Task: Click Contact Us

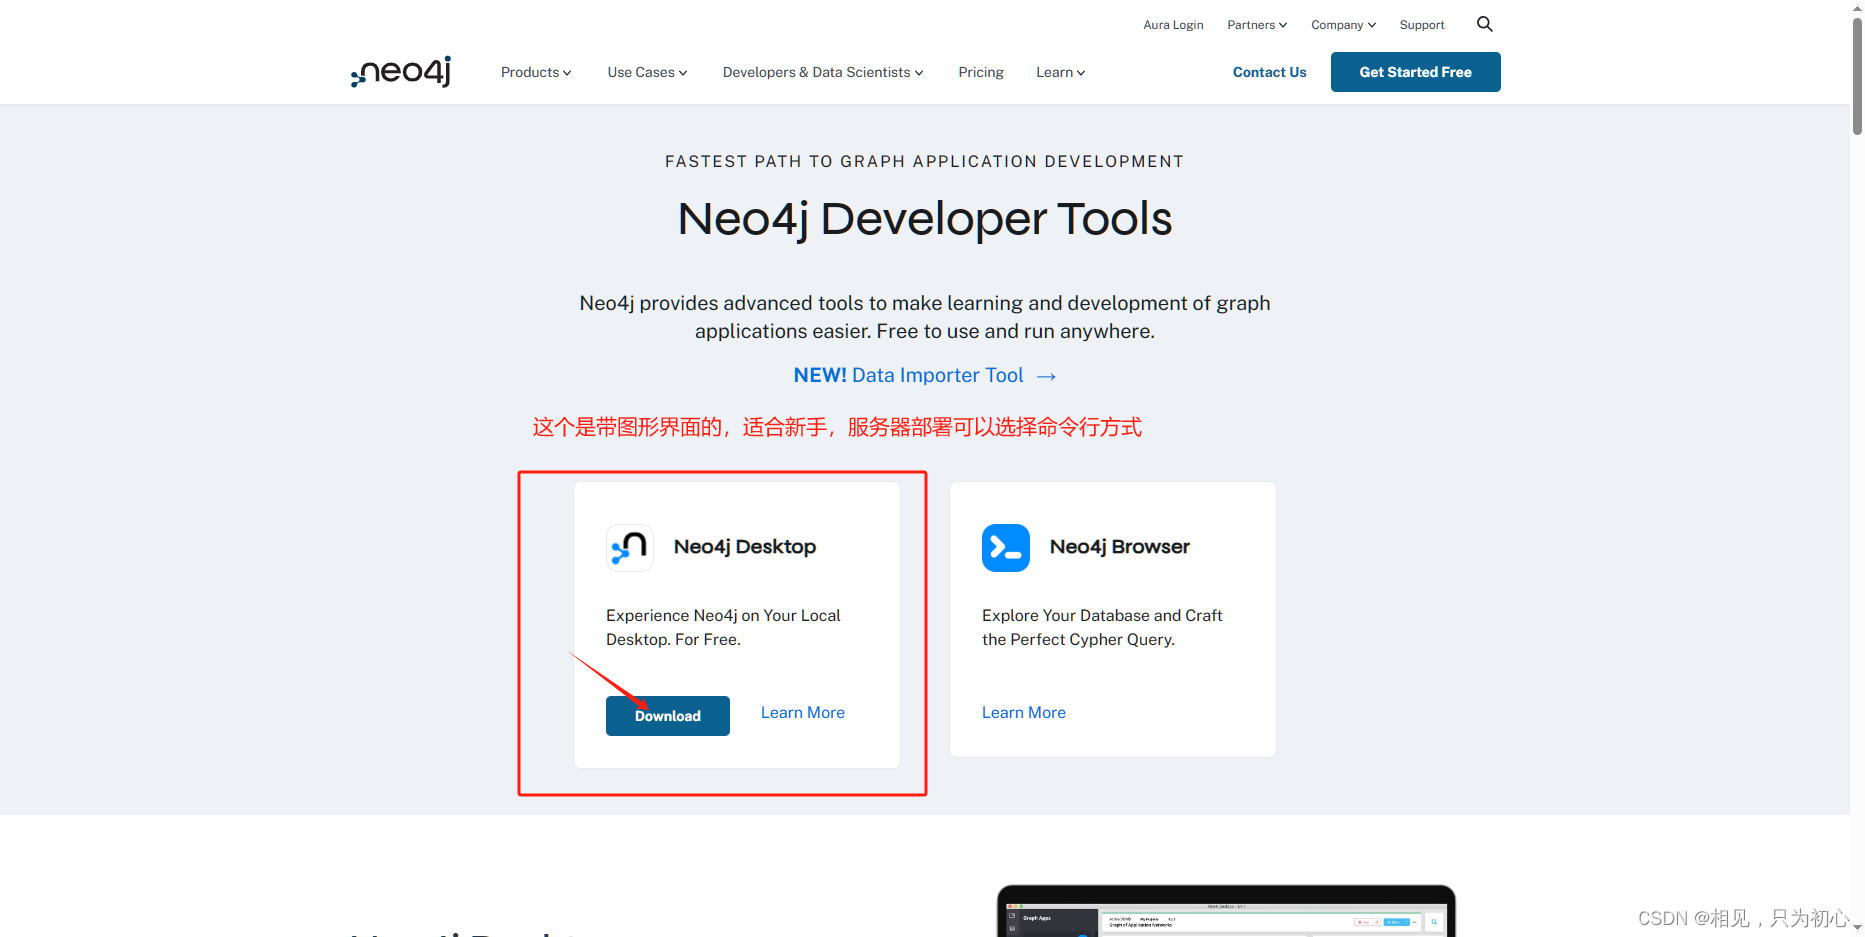Action: click(1269, 72)
